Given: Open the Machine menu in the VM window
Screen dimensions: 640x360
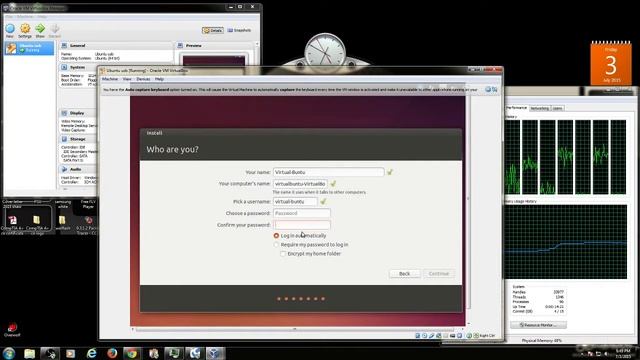Looking at the screenshot, I should pyautogui.click(x=110, y=79).
